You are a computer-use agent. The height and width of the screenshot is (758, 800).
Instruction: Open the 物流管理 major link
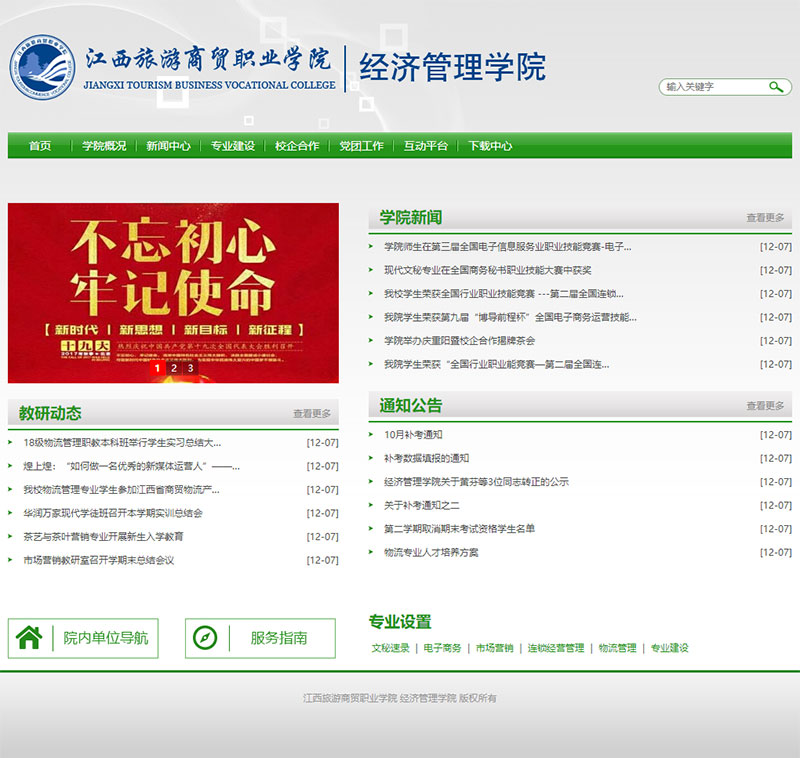pyautogui.click(x=617, y=648)
